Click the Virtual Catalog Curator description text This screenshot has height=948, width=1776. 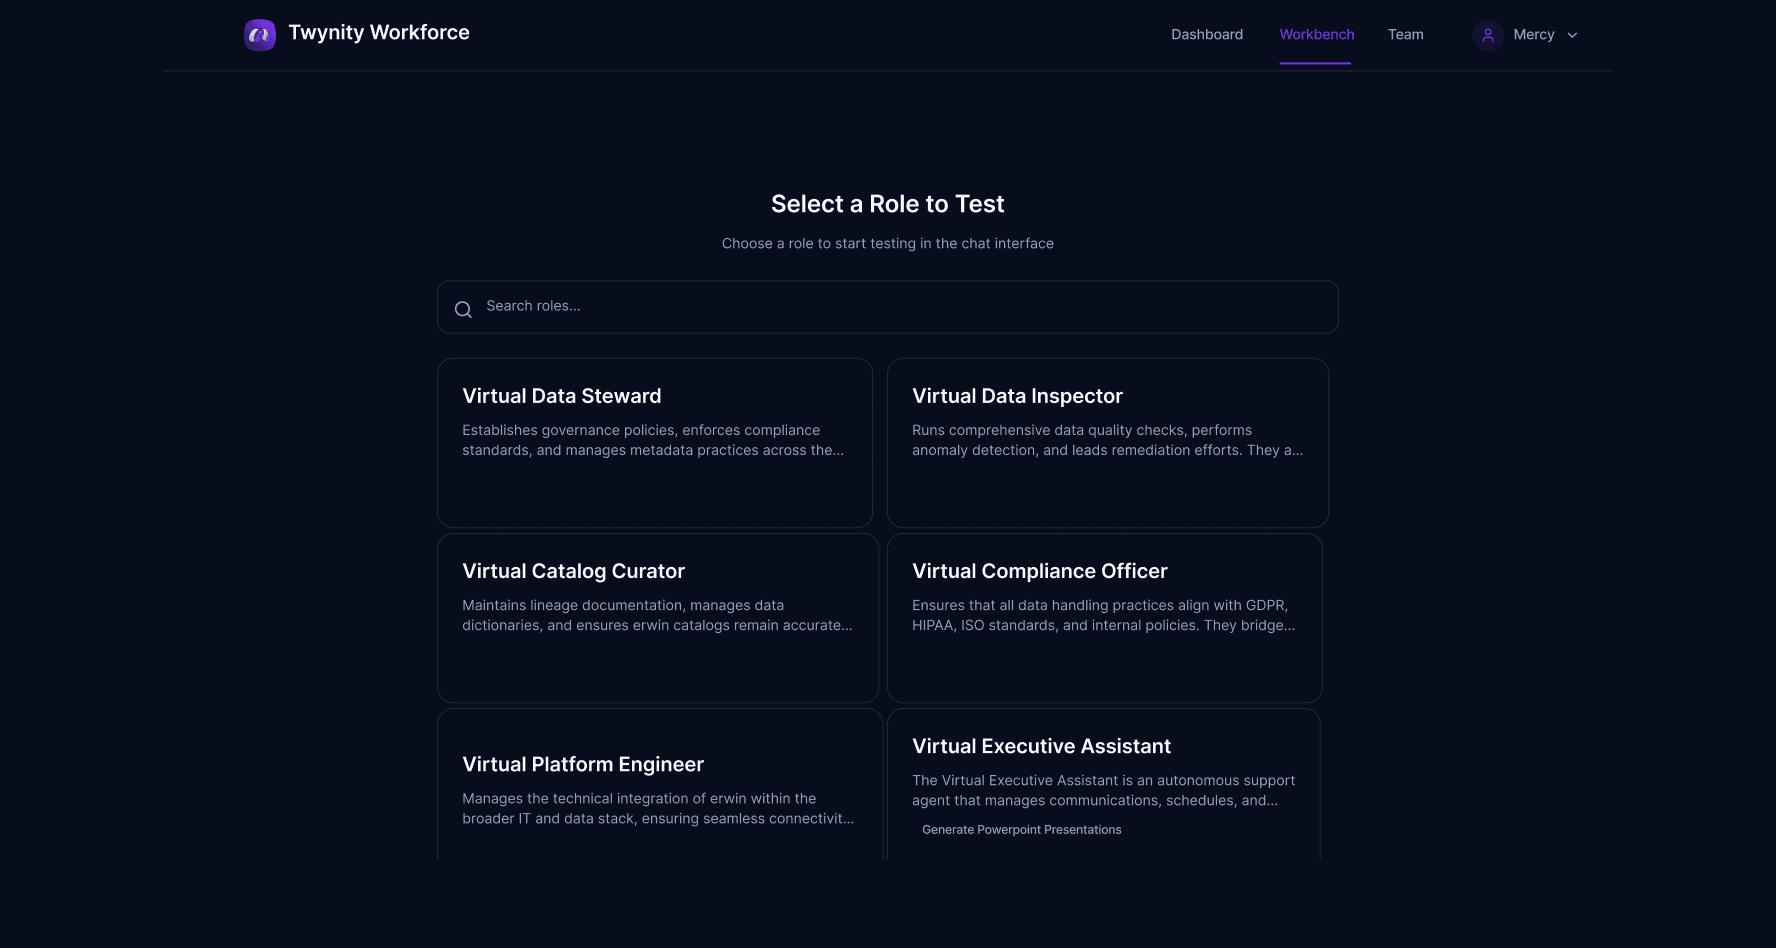(x=657, y=615)
